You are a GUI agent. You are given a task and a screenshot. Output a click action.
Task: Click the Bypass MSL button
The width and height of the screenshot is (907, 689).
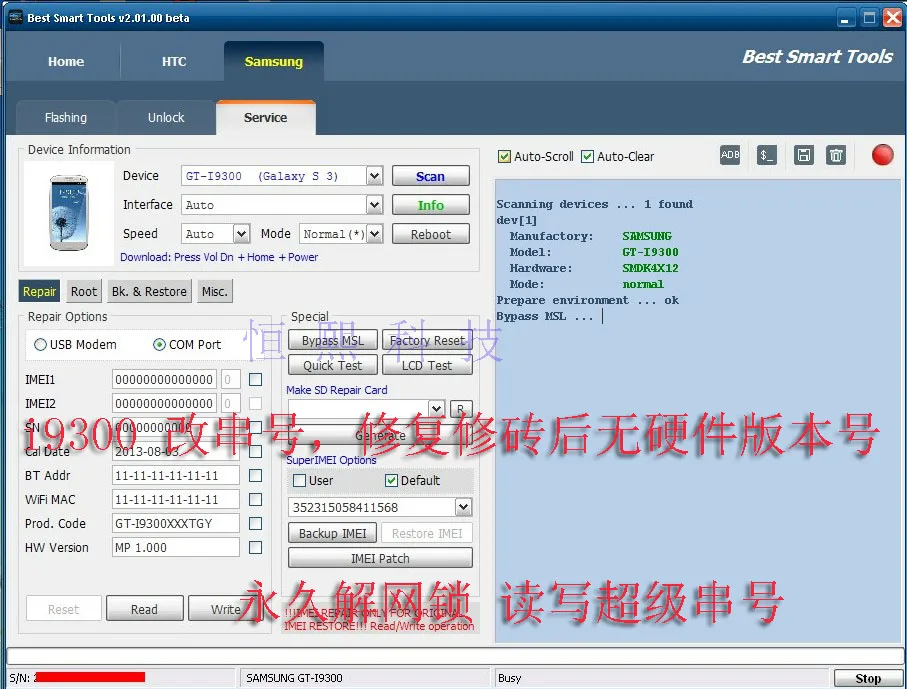[333, 341]
